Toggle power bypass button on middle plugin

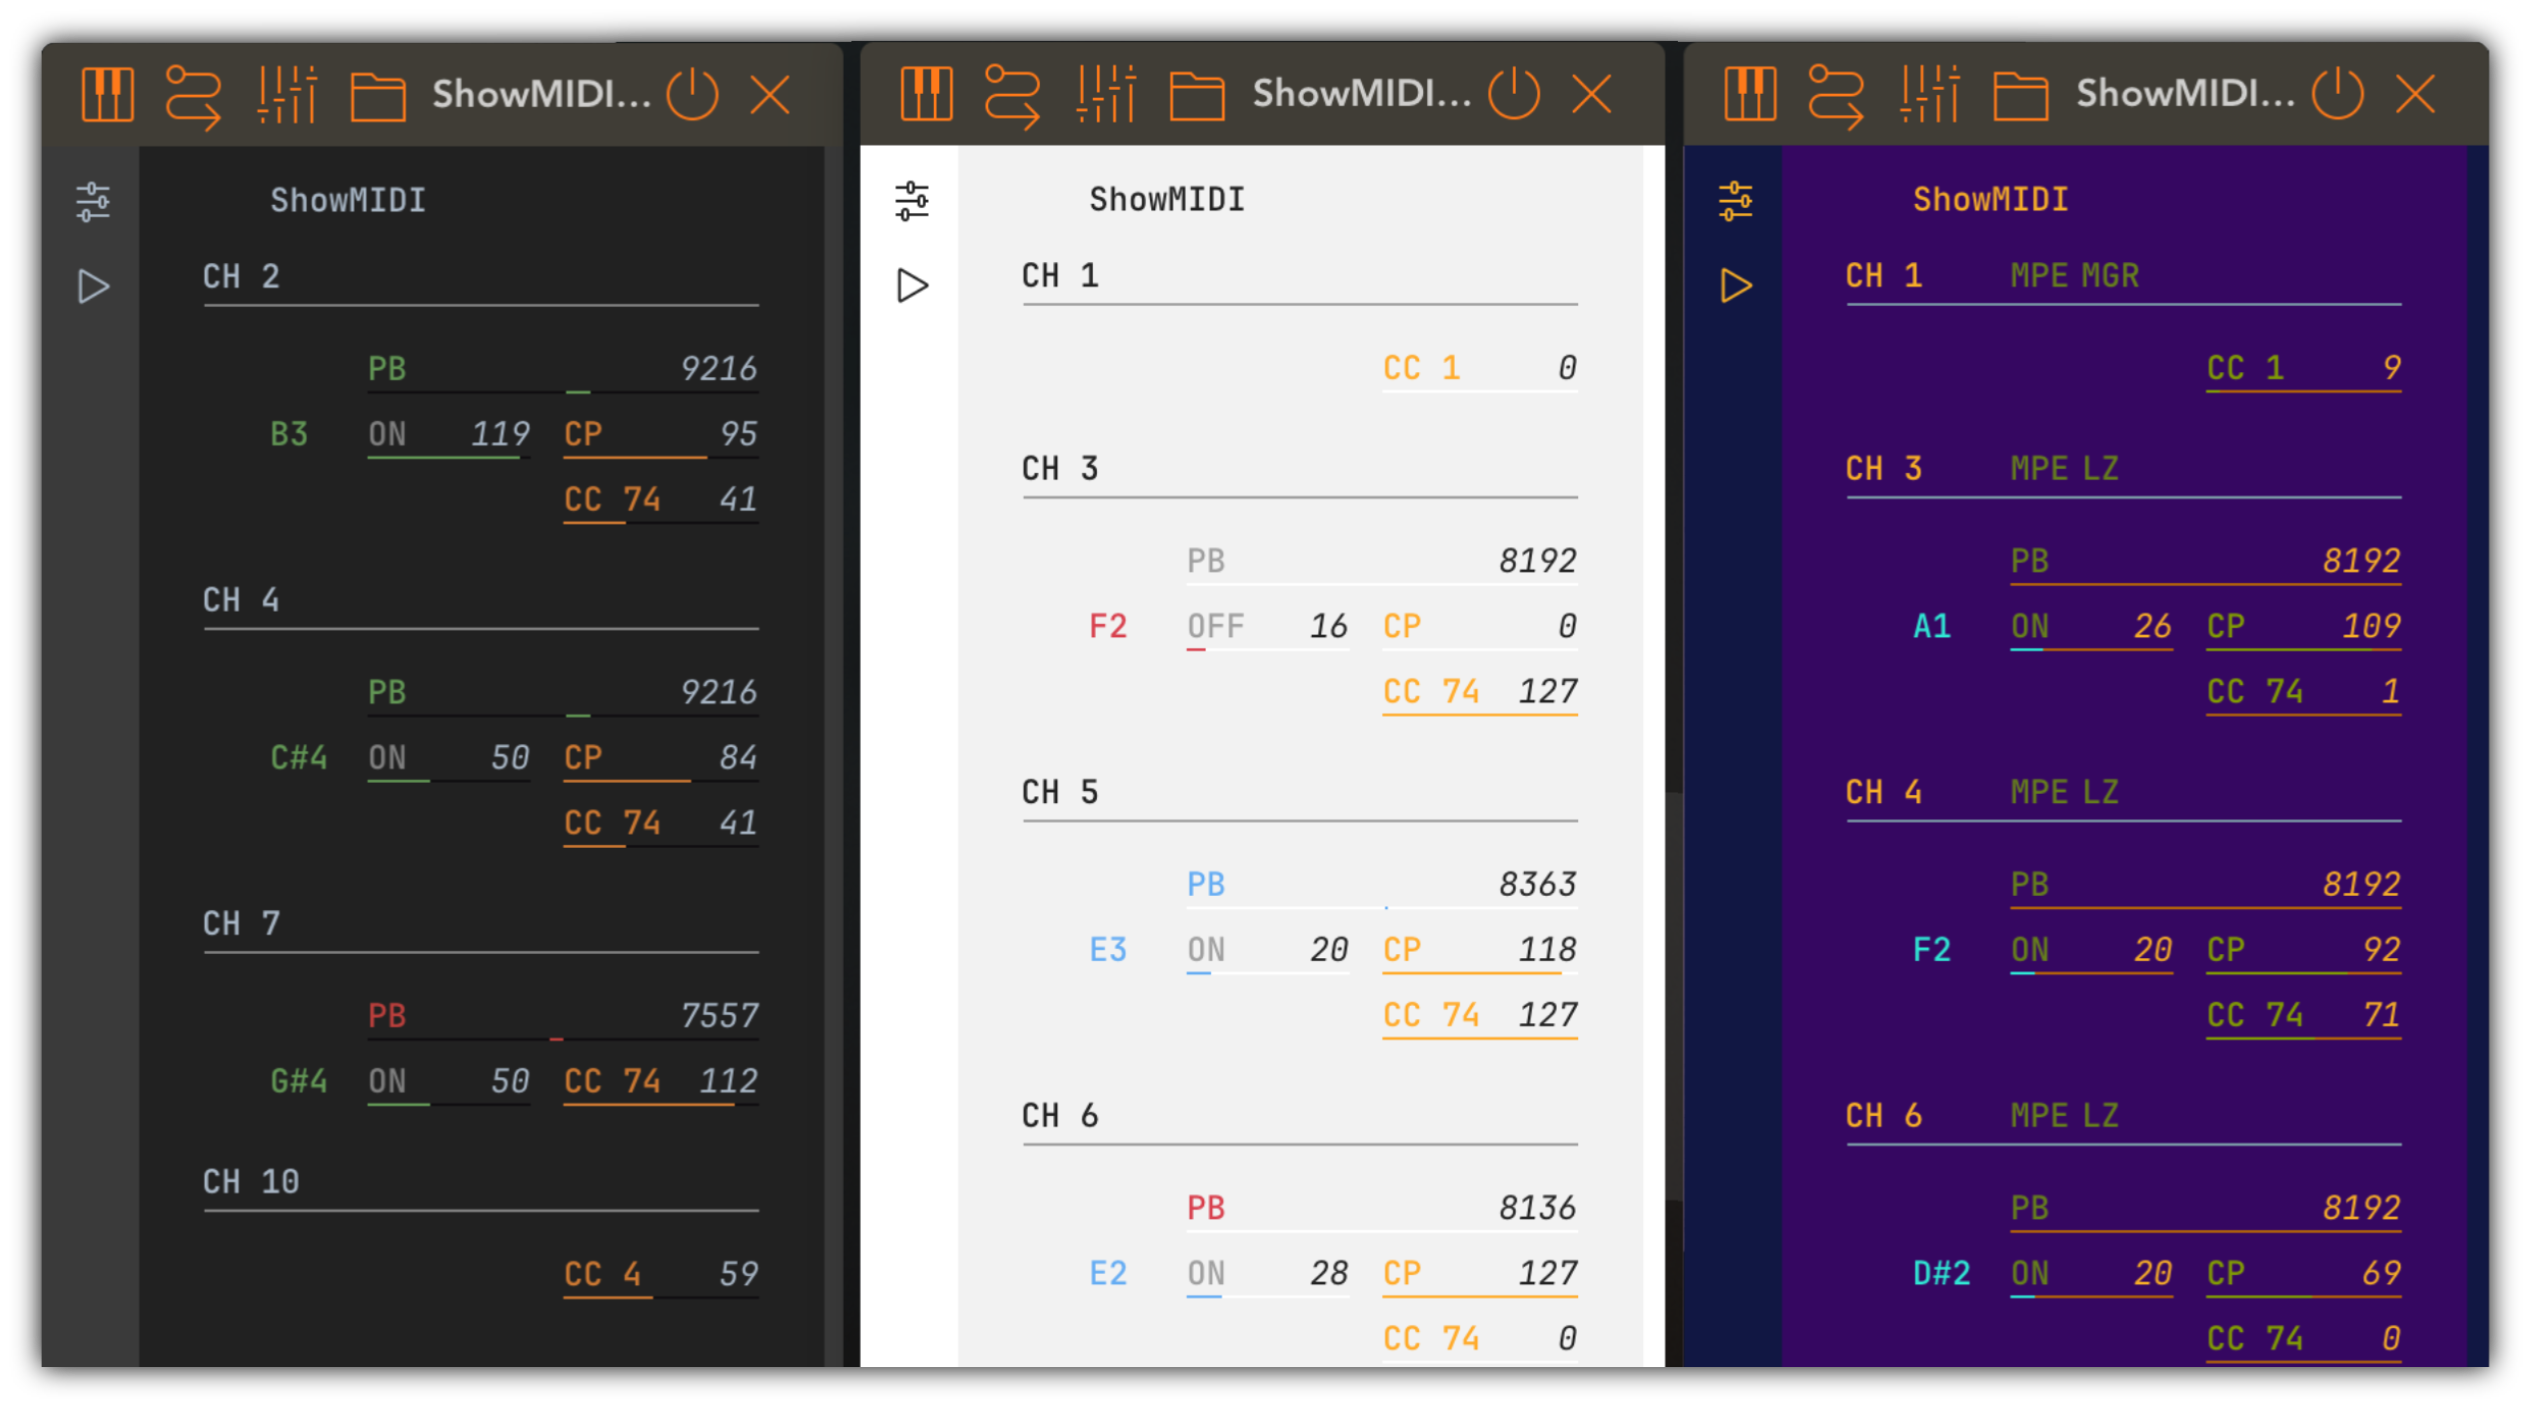1513,95
